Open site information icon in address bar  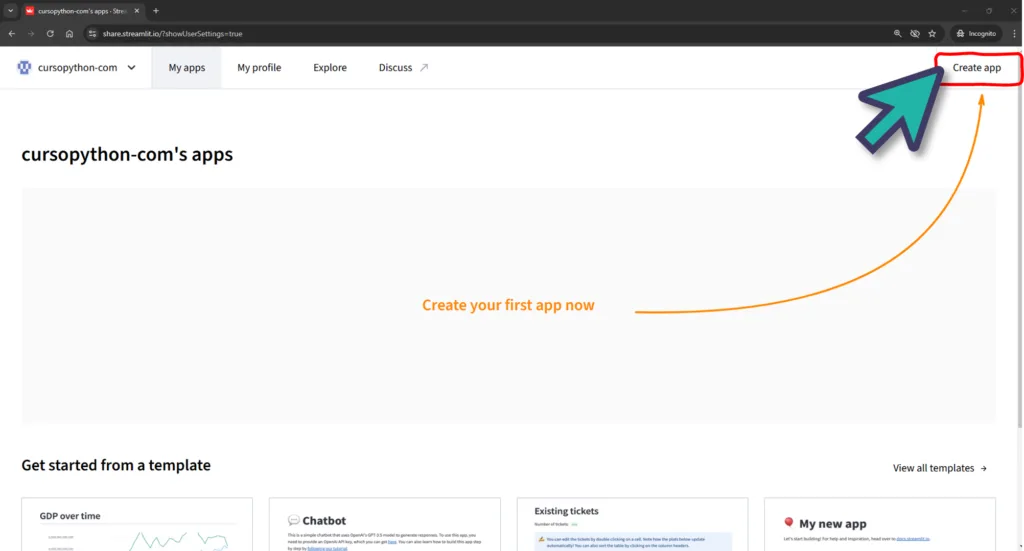(92, 33)
